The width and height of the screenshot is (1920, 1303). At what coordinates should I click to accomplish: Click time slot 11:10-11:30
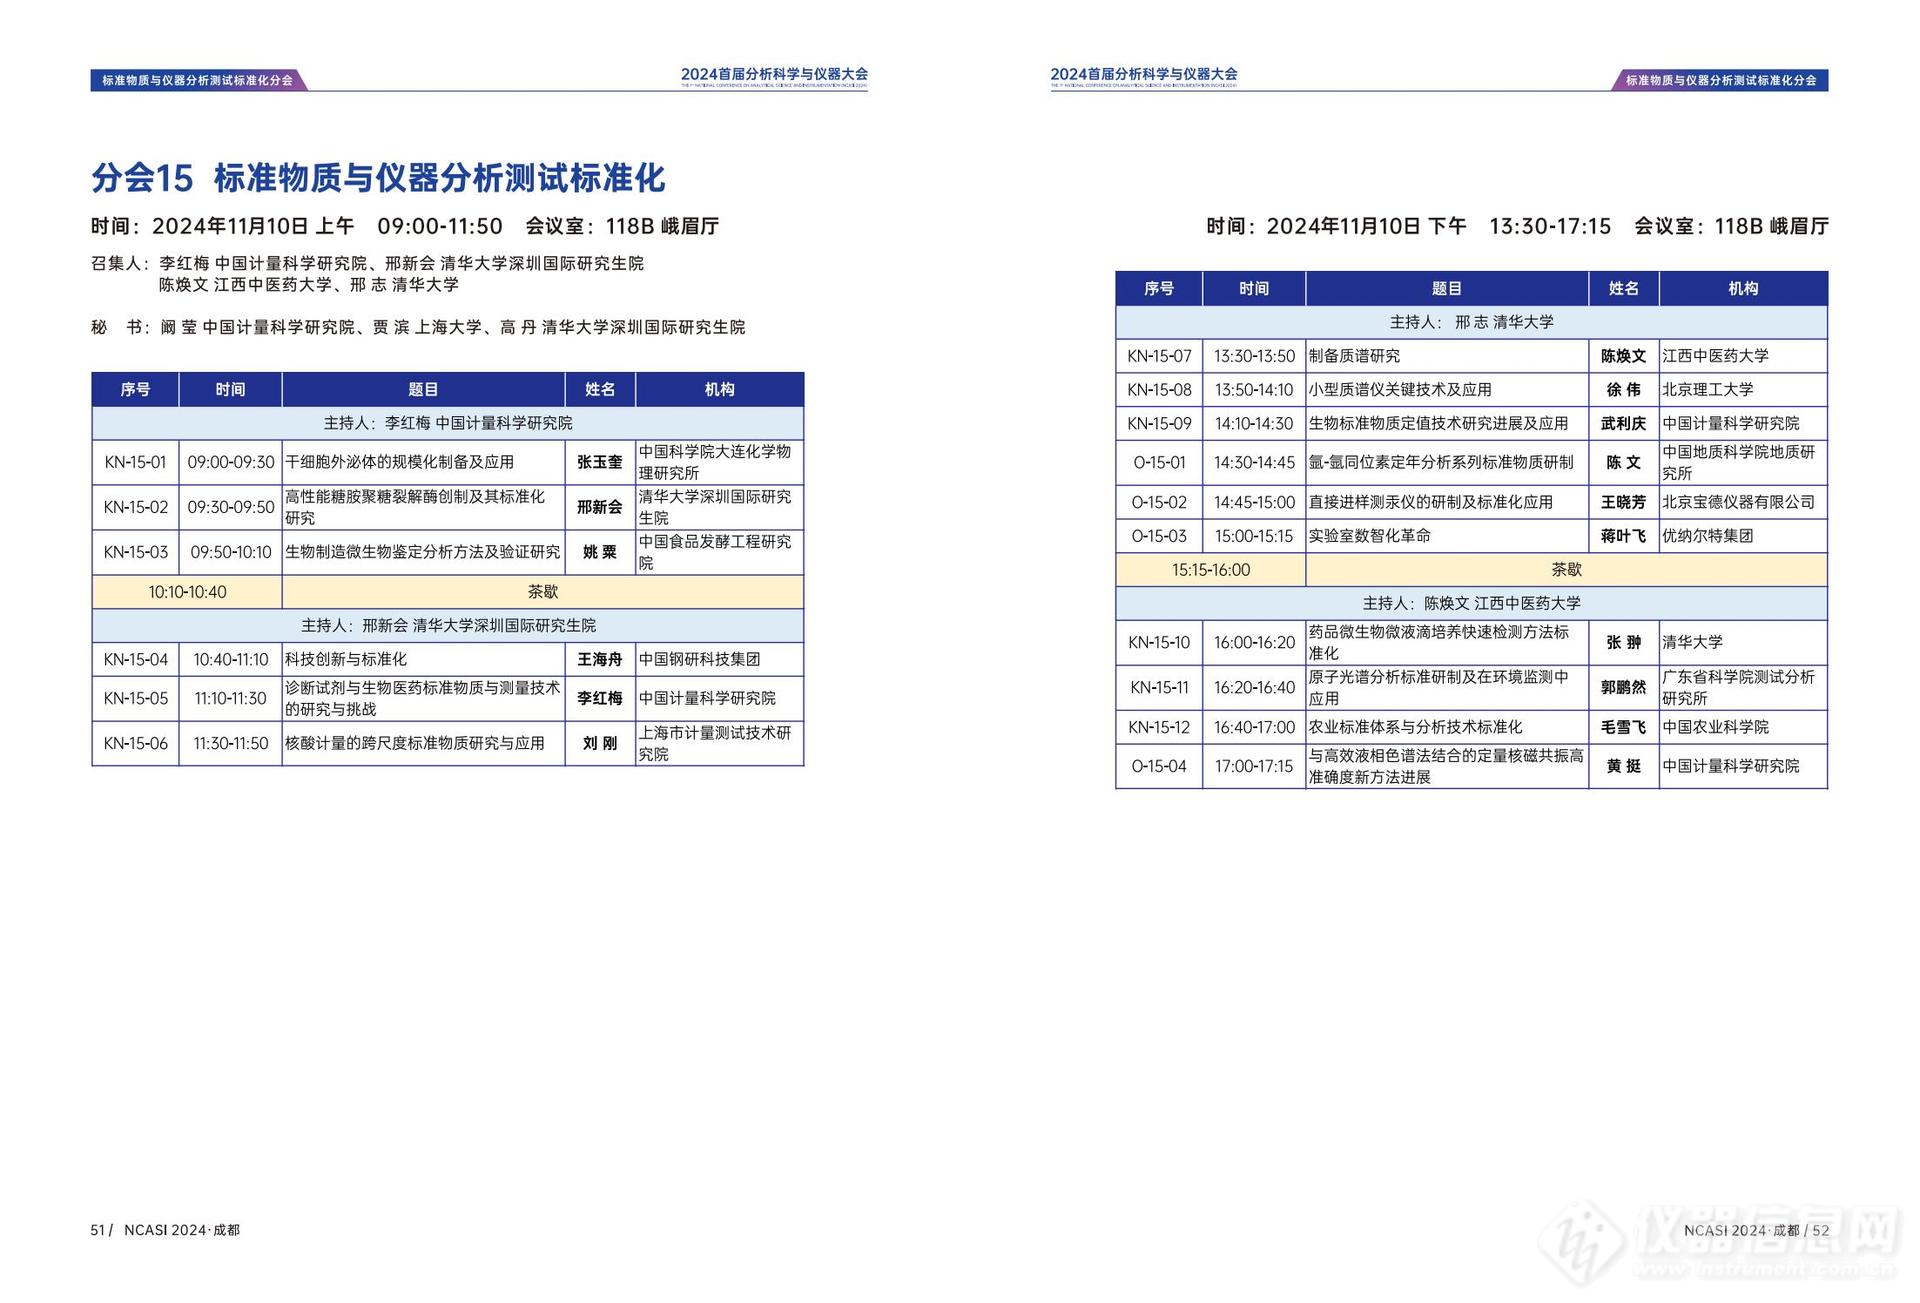[x=231, y=698]
